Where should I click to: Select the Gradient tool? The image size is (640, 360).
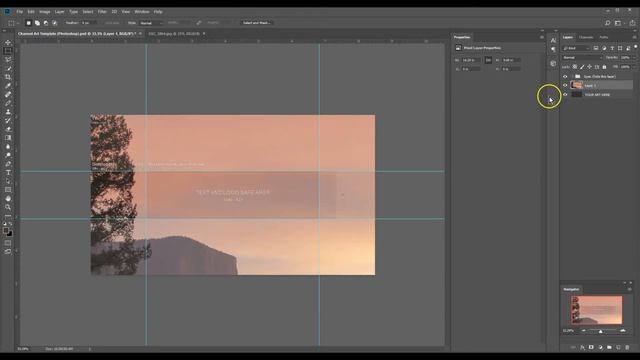pos(8,138)
